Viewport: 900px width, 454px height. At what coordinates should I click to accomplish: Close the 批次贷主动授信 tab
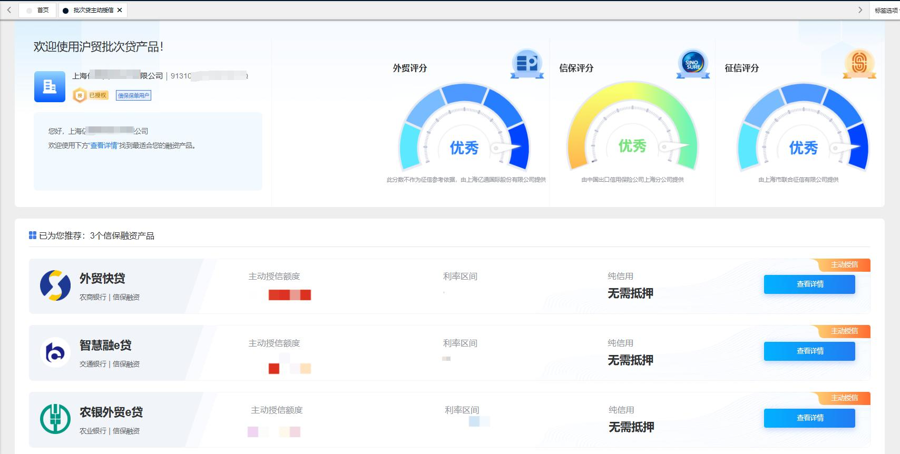(119, 10)
